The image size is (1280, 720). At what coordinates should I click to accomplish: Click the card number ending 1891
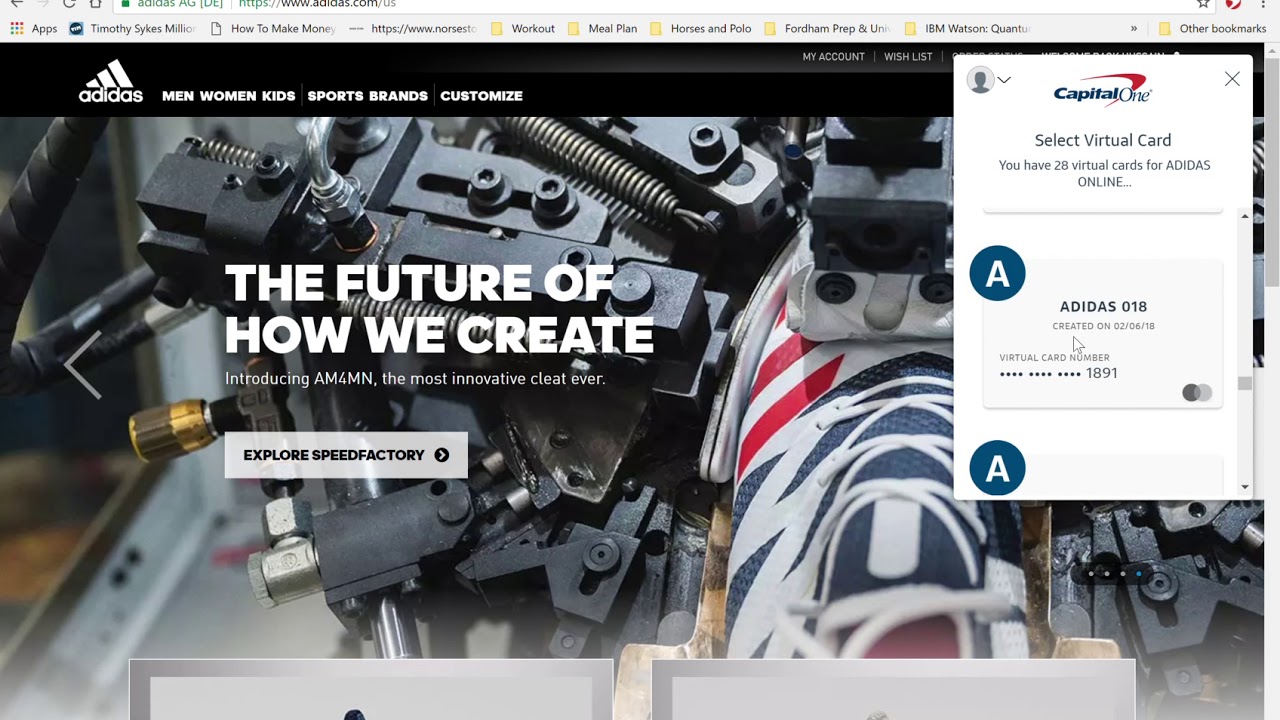(x=1058, y=373)
